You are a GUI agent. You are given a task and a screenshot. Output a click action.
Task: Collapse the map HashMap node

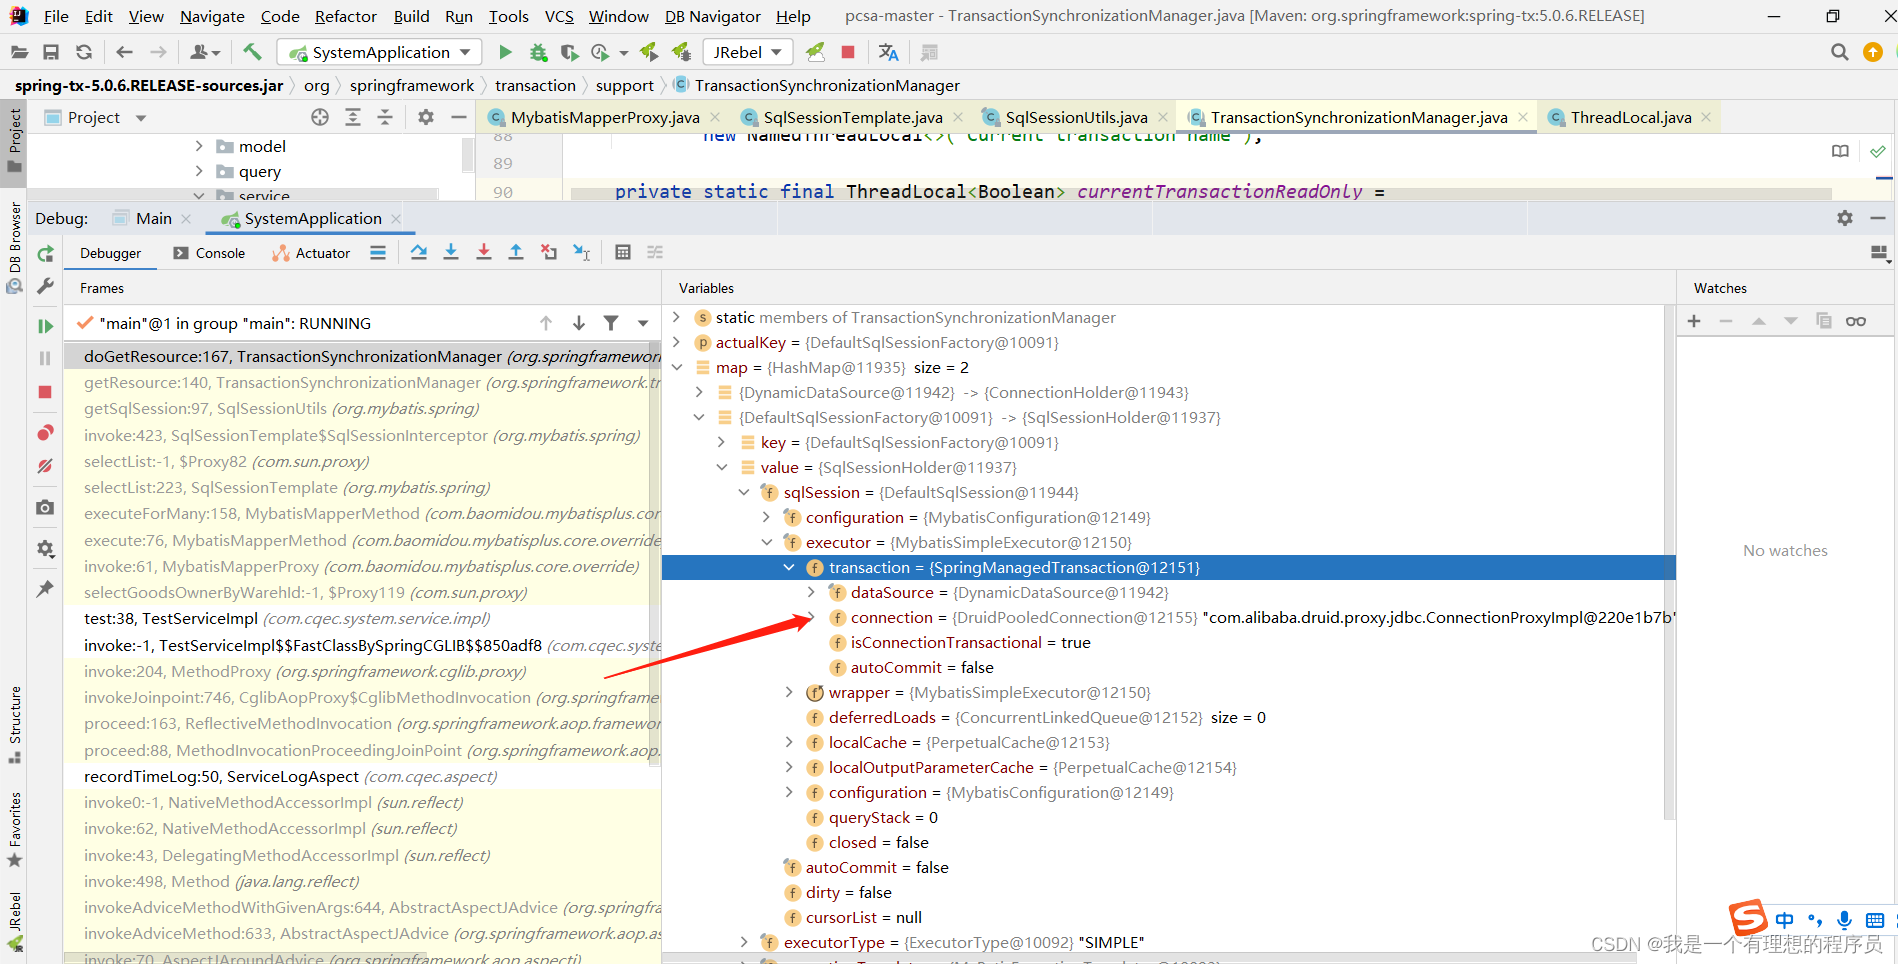point(677,367)
